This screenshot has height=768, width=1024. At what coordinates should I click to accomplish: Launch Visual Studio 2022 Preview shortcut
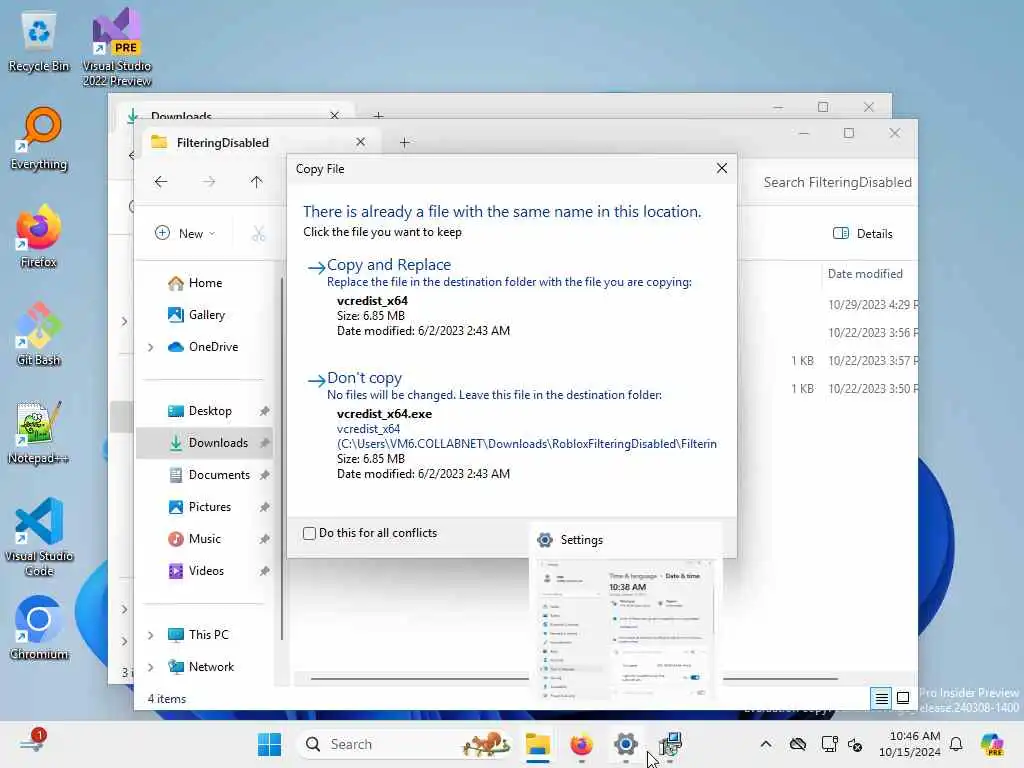(117, 47)
